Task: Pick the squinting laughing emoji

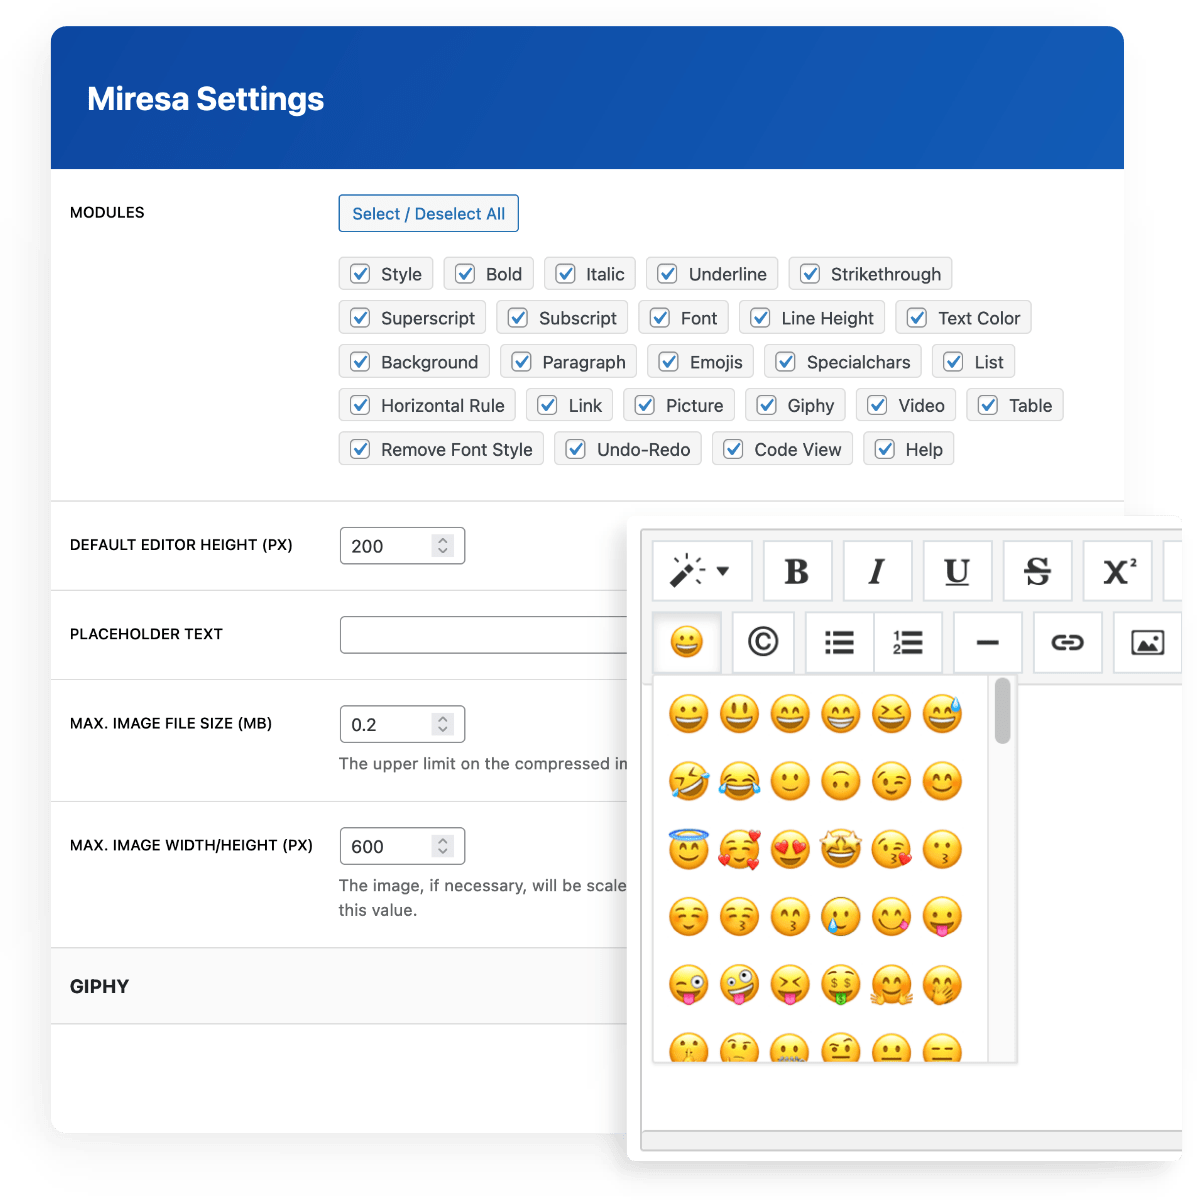Action: pos(892,714)
